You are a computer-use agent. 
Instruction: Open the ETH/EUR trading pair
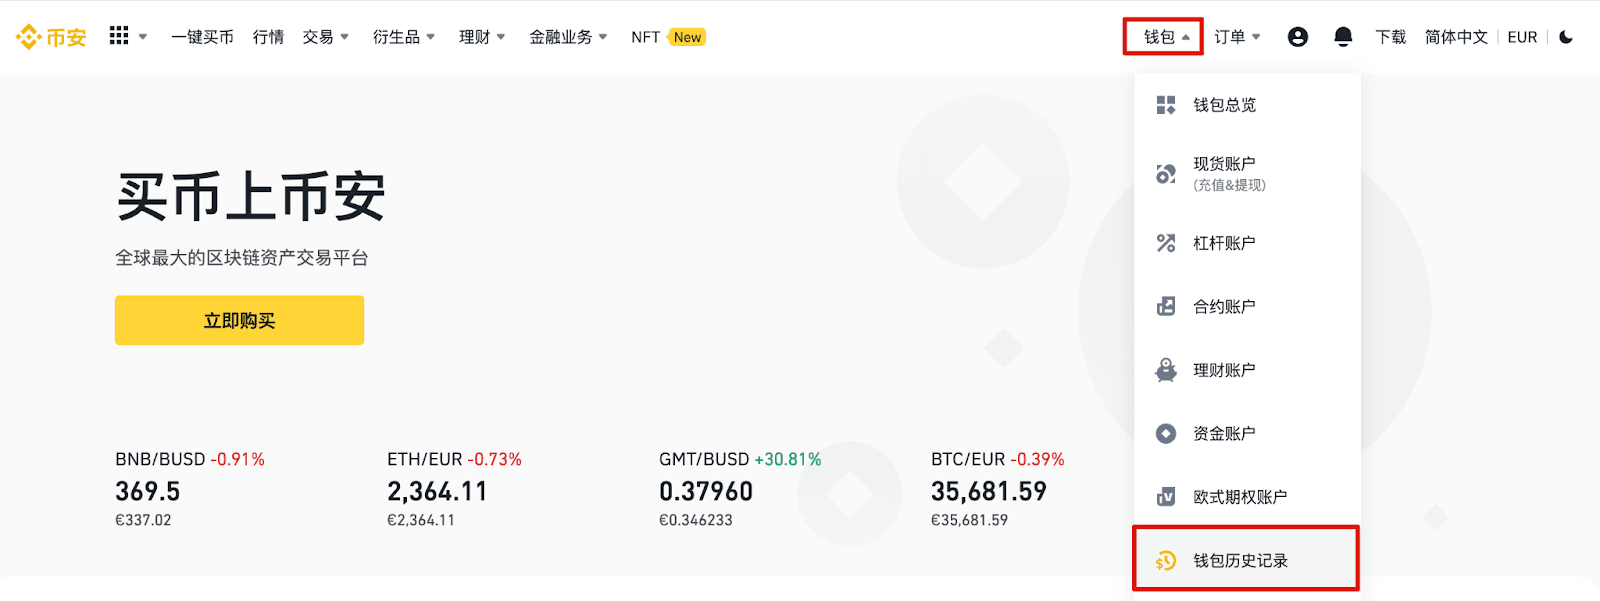pos(425,459)
